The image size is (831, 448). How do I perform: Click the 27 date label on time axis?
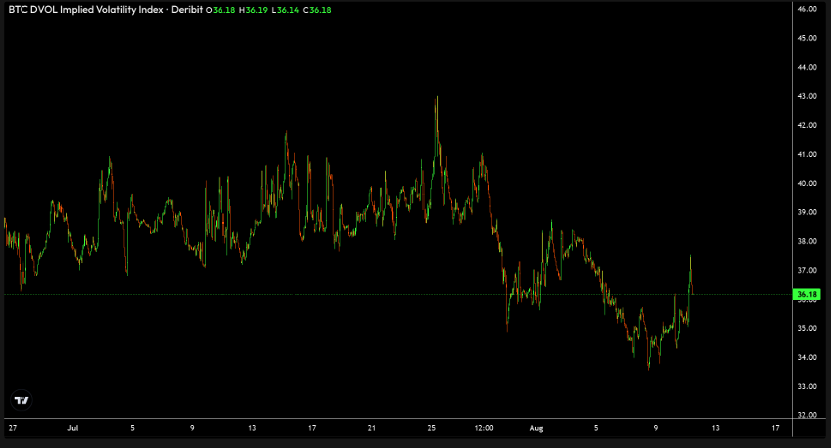[x=12, y=428]
